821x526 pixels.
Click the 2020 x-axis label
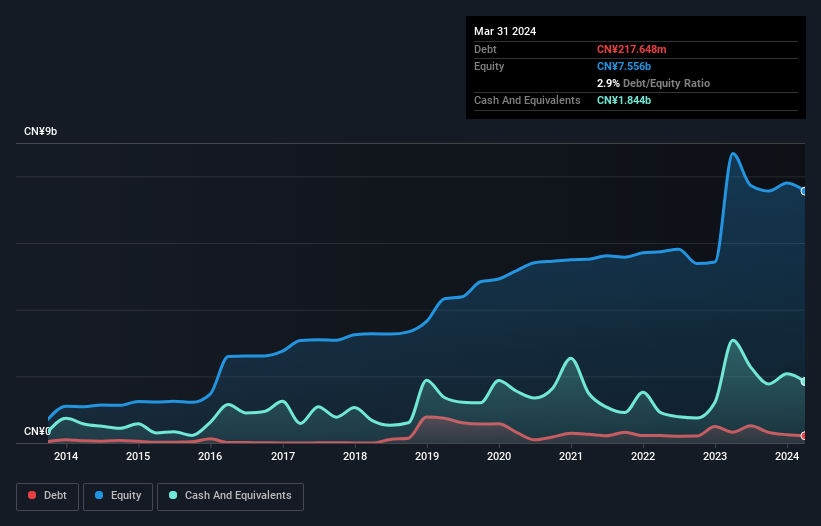[x=499, y=456]
